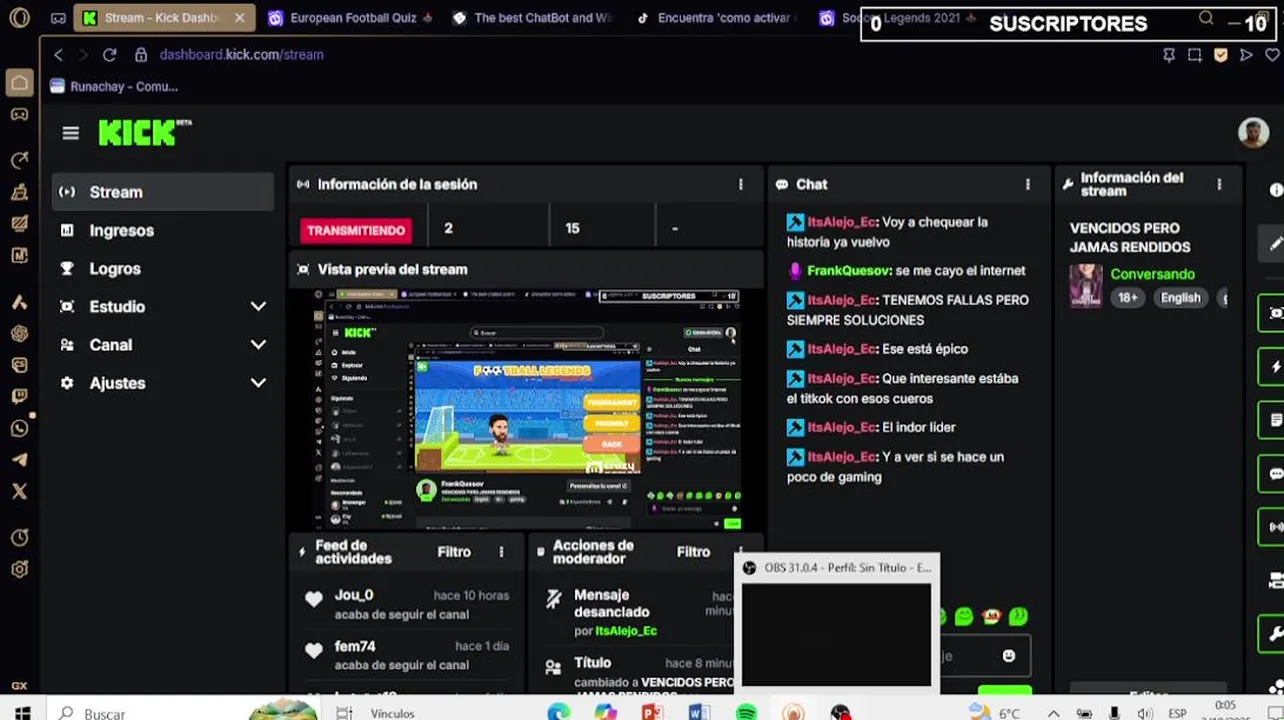Open Feed de actividades options menu
Image resolution: width=1284 pixels, height=720 pixels.
coord(501,552)
